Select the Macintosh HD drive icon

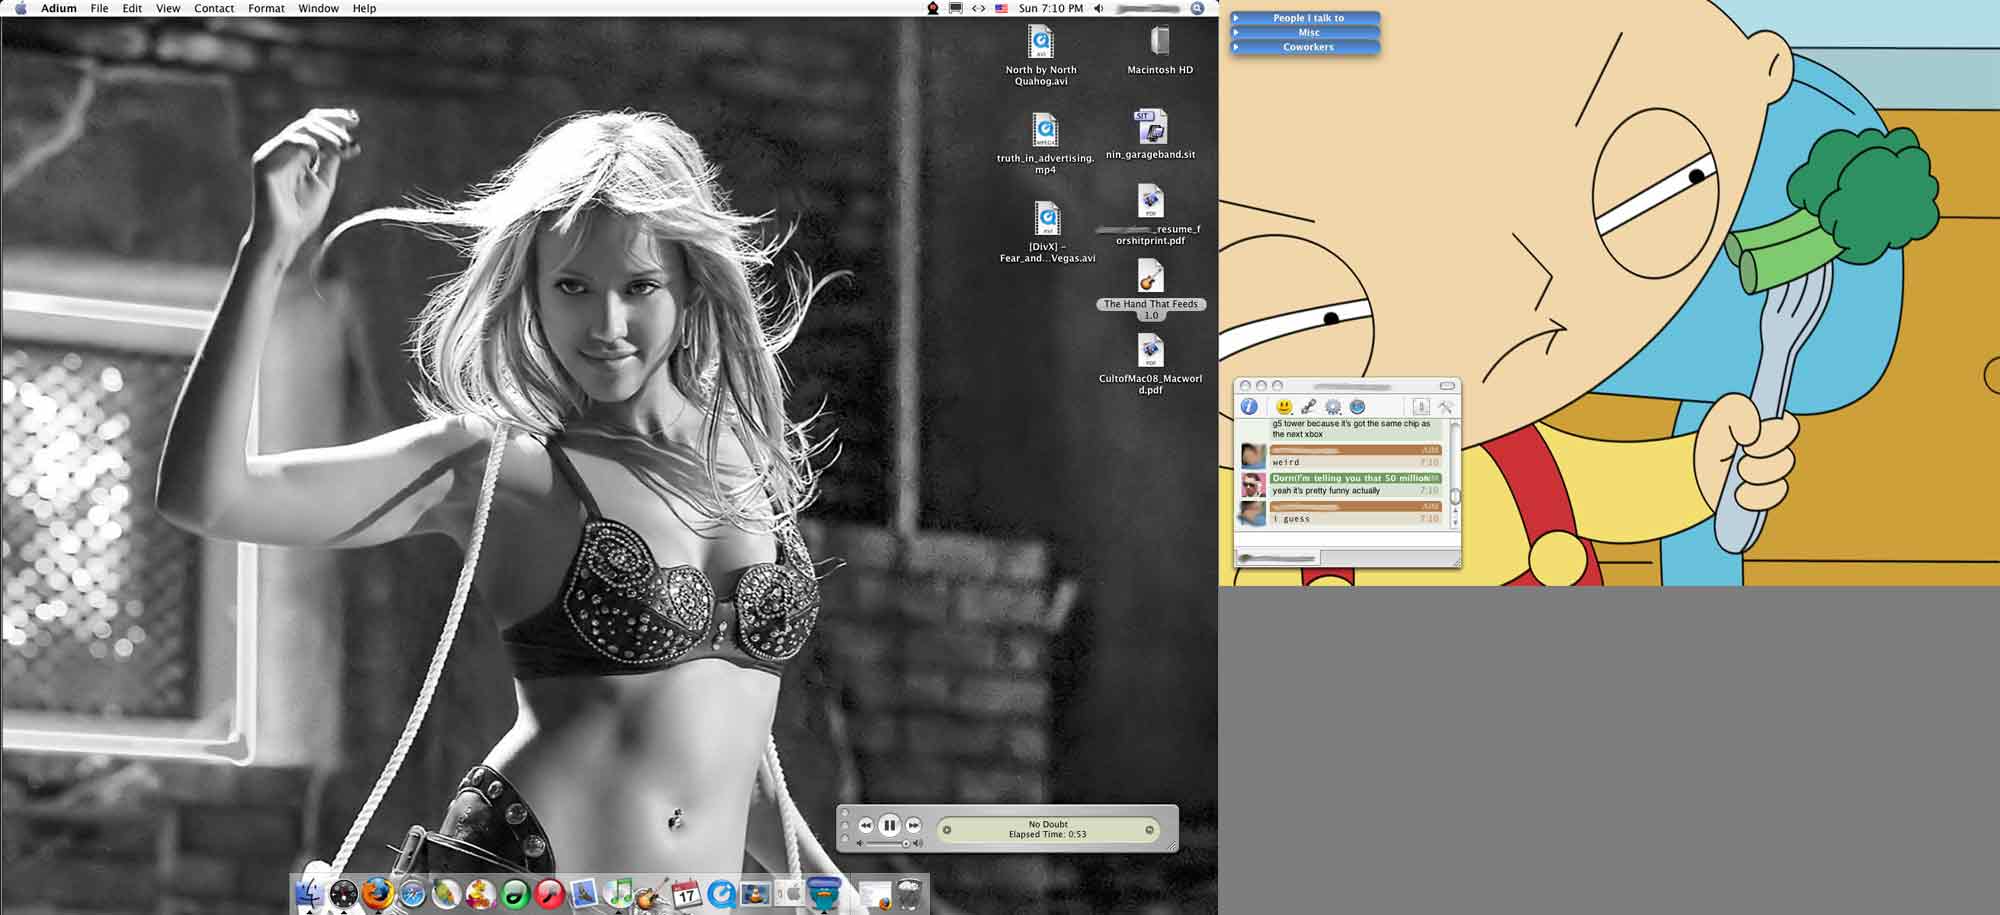pyautogui.click(x=1160, y=49)
